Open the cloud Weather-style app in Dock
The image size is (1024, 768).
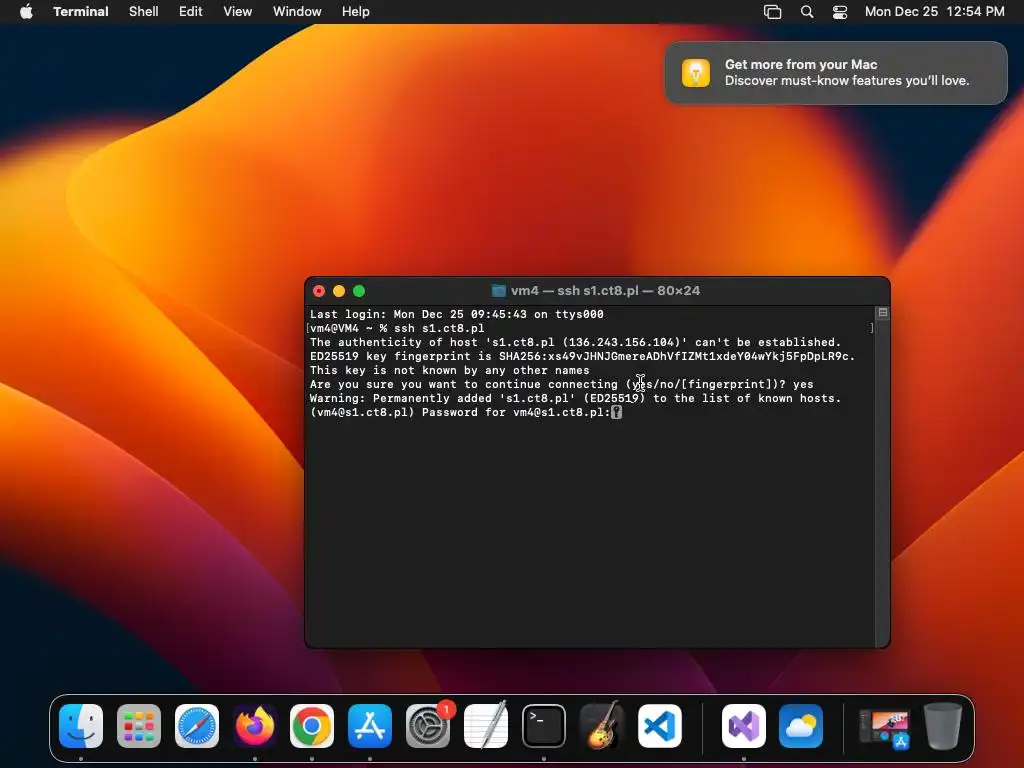click(801, 726)
